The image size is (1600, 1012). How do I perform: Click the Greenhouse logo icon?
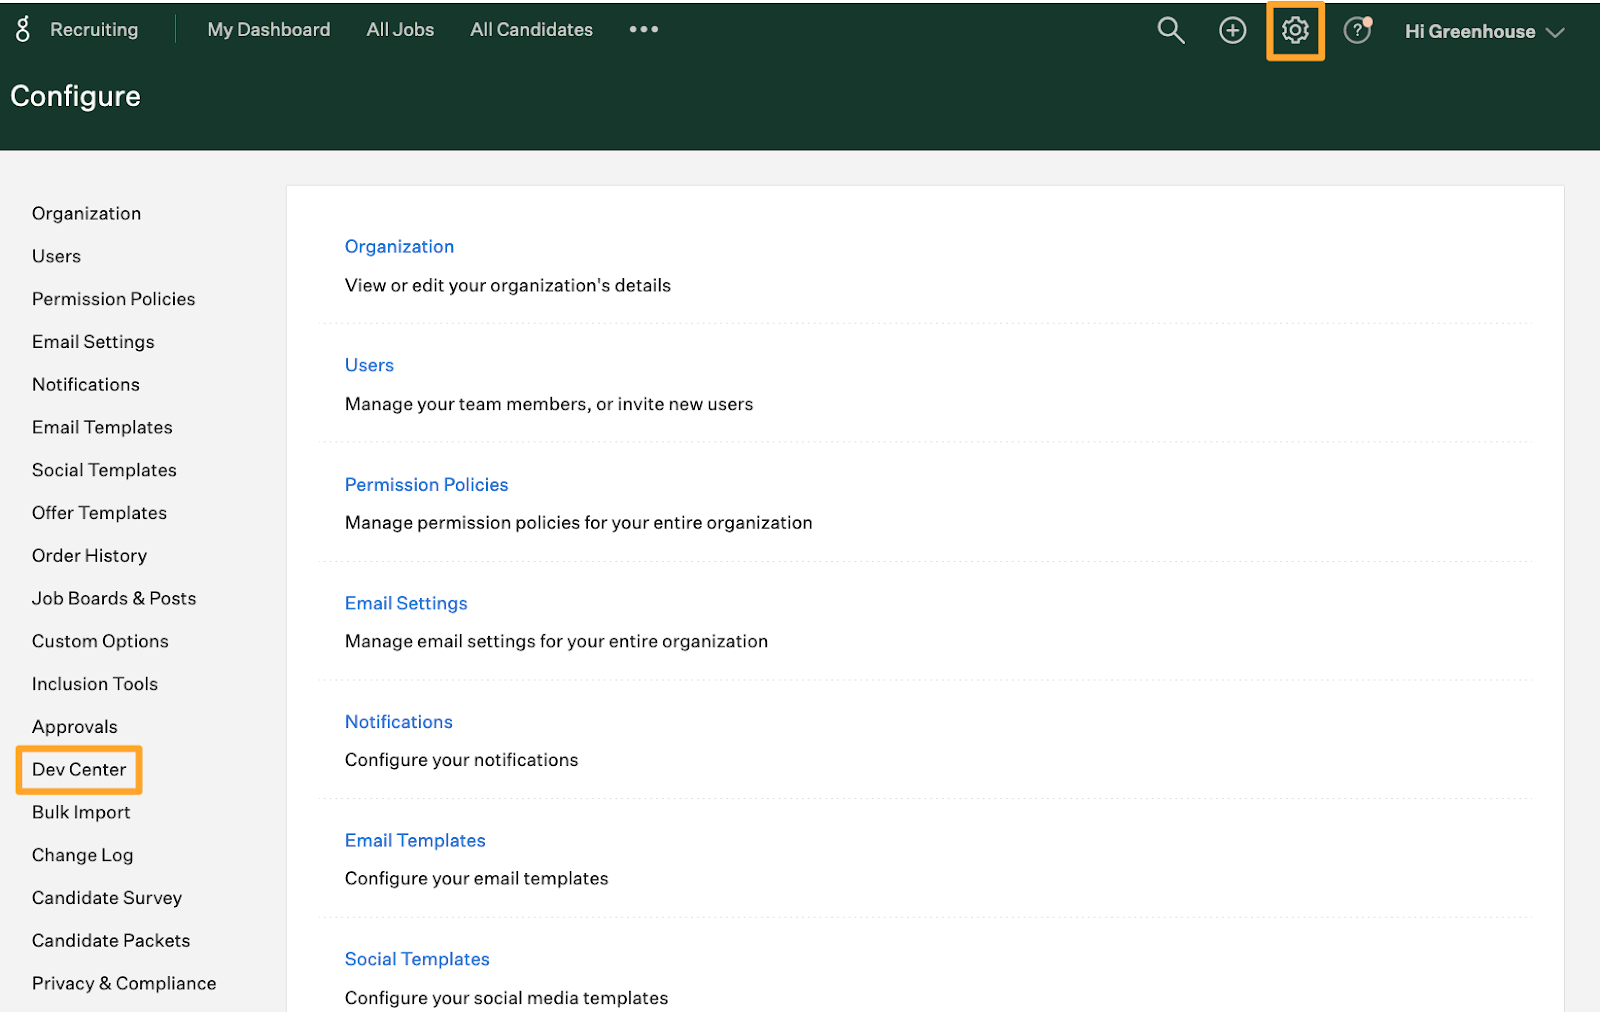pos(23,29)
